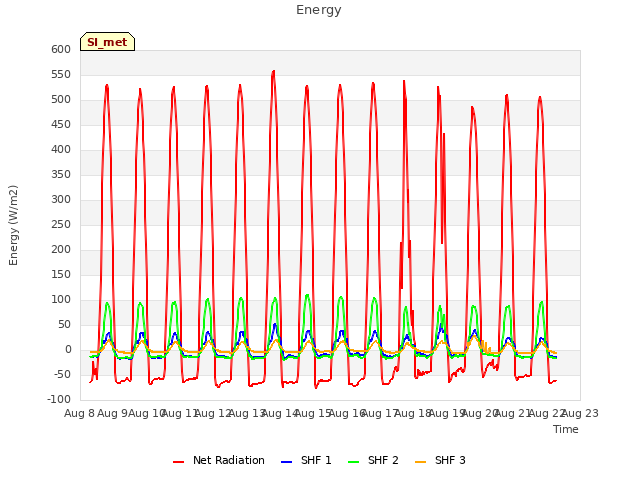640x480 pixels.
Task: Click the Net Radiation legend entry
Action: (218, 460)
